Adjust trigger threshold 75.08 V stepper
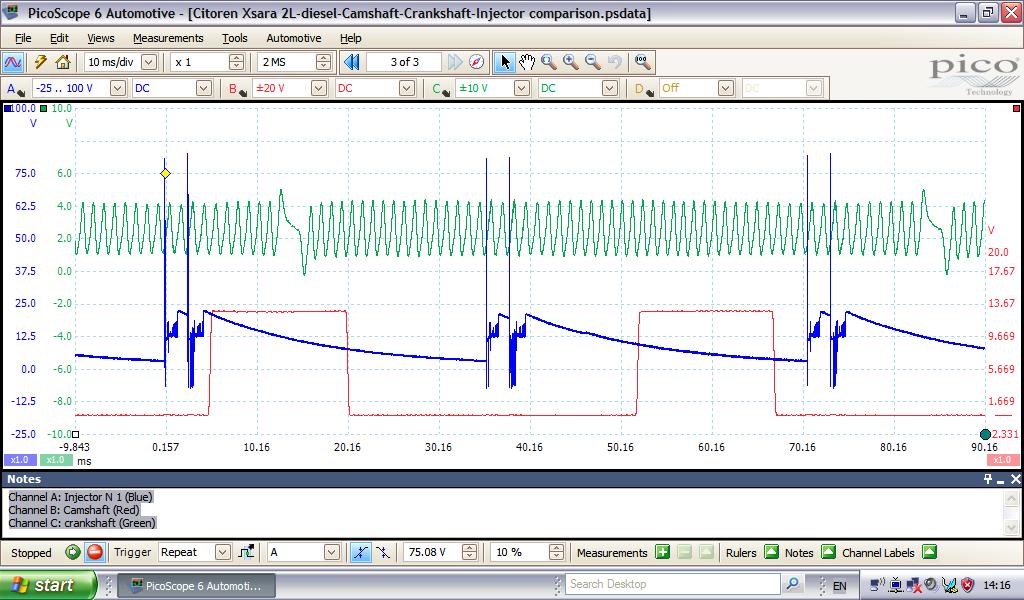This screenshot has height=600, width=1024. click(x=469, y=552)
